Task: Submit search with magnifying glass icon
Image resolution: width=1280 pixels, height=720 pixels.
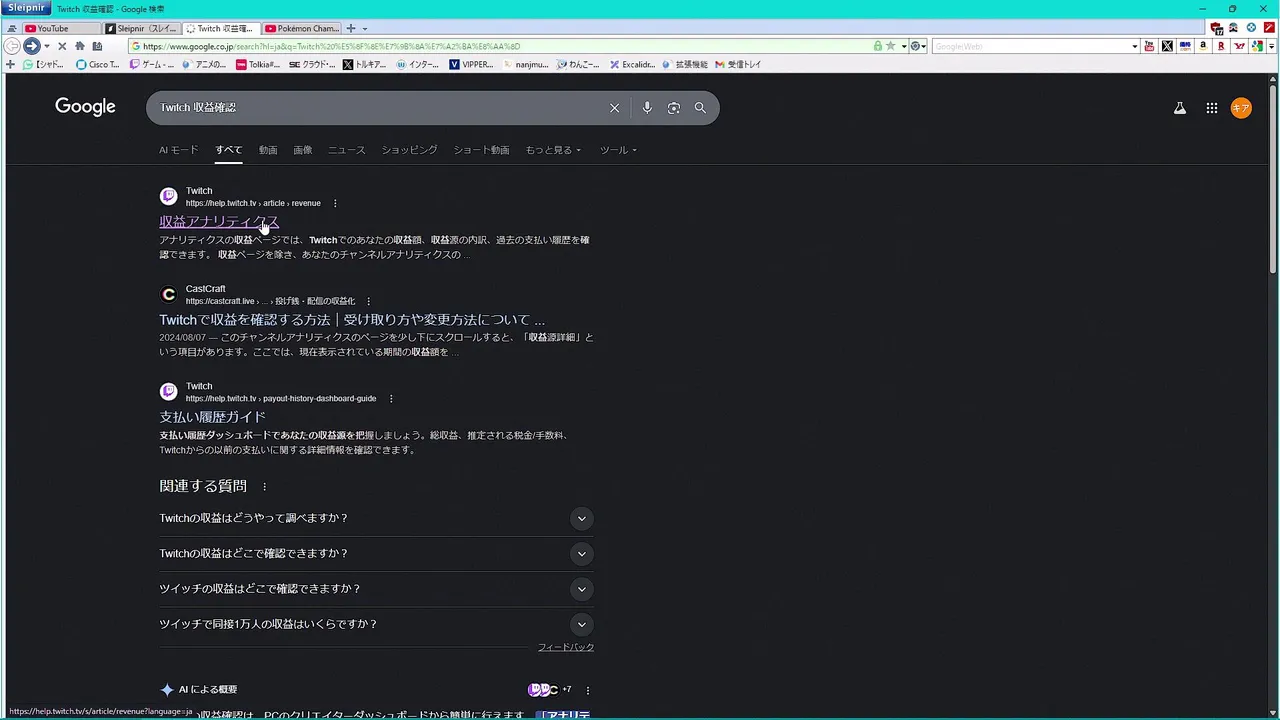Action: point(700,108)
